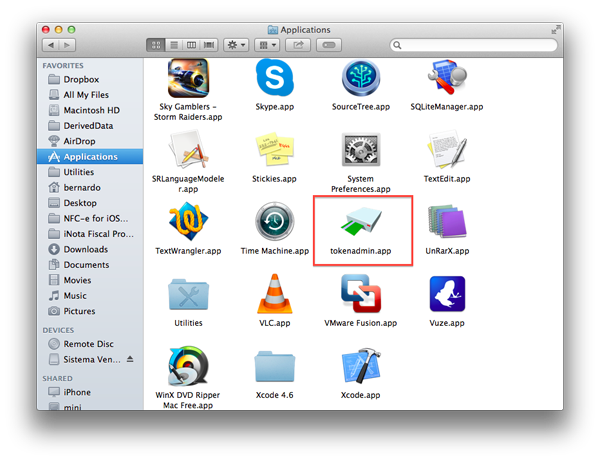Open Desktop in the sidebar

pos(90,203)
